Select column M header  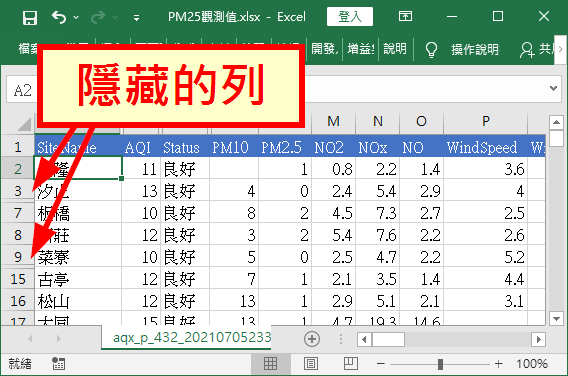(333, 122)
